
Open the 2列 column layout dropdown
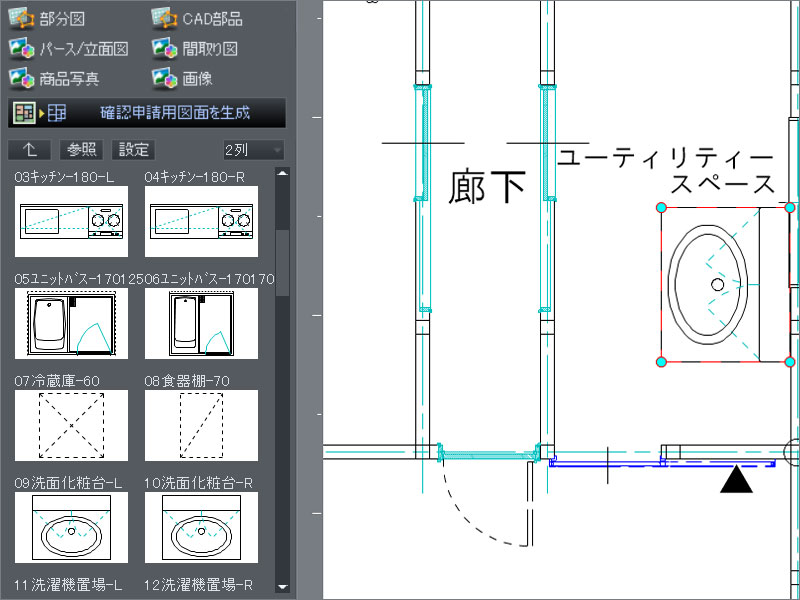254,150
